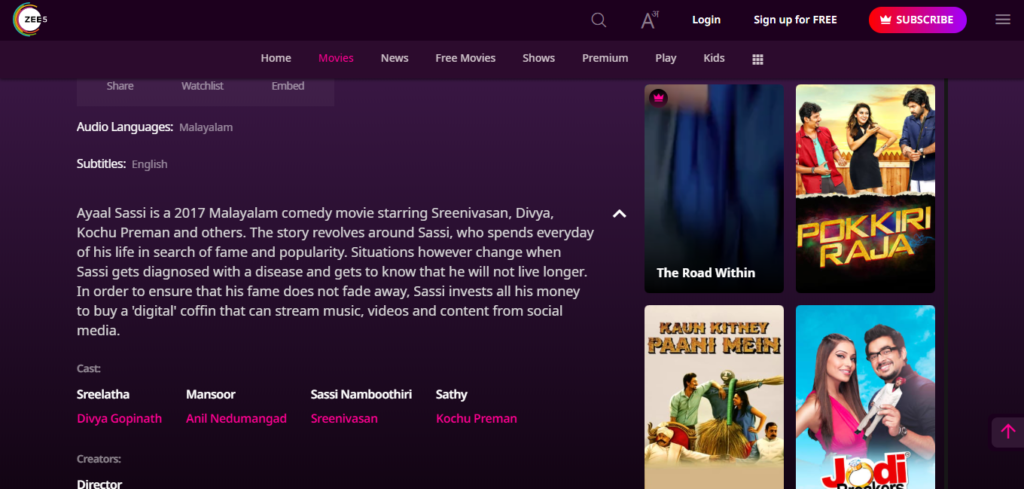Click Sign up for FREE
The height and width of the screenshot is (489, 1024).
pyautogui.click(x=795, y=20)
